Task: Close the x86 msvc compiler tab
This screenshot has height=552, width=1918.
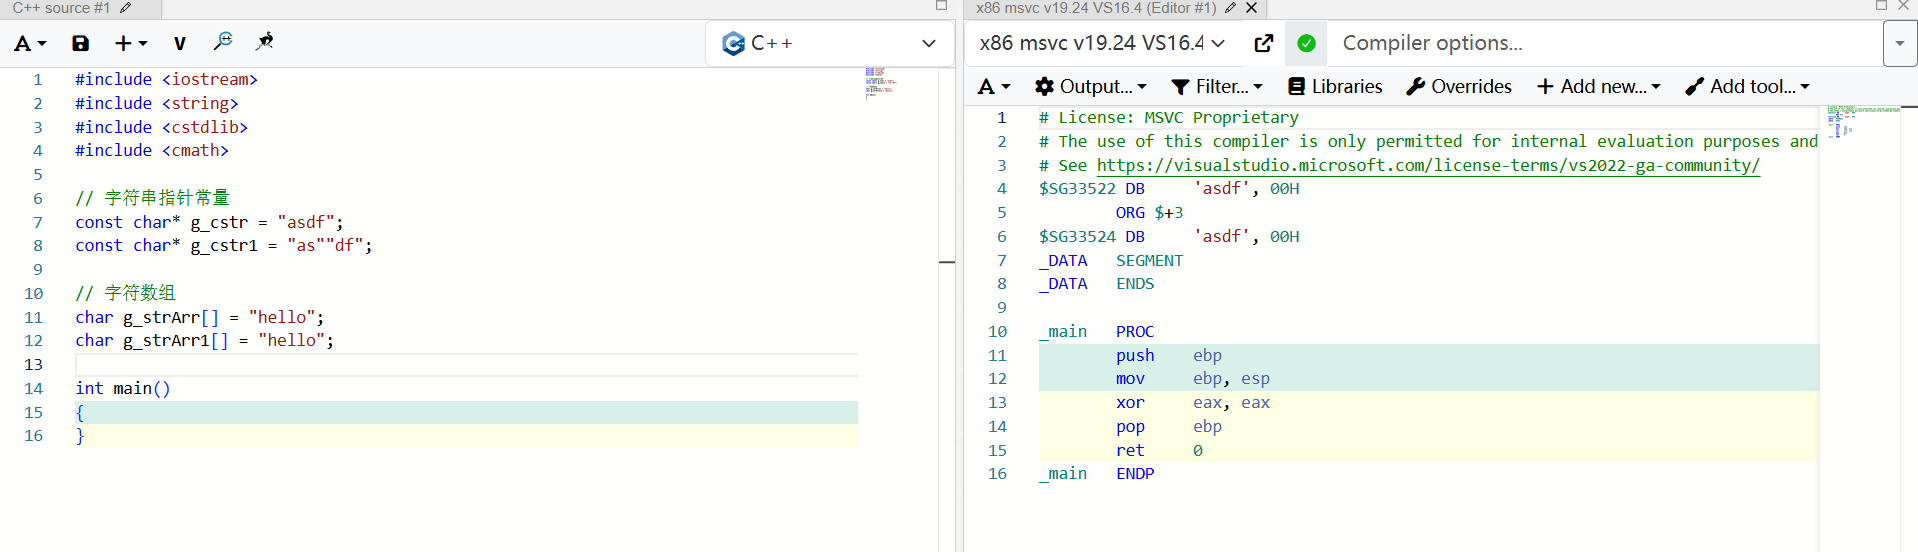Action: click(x=1251, y=8)
